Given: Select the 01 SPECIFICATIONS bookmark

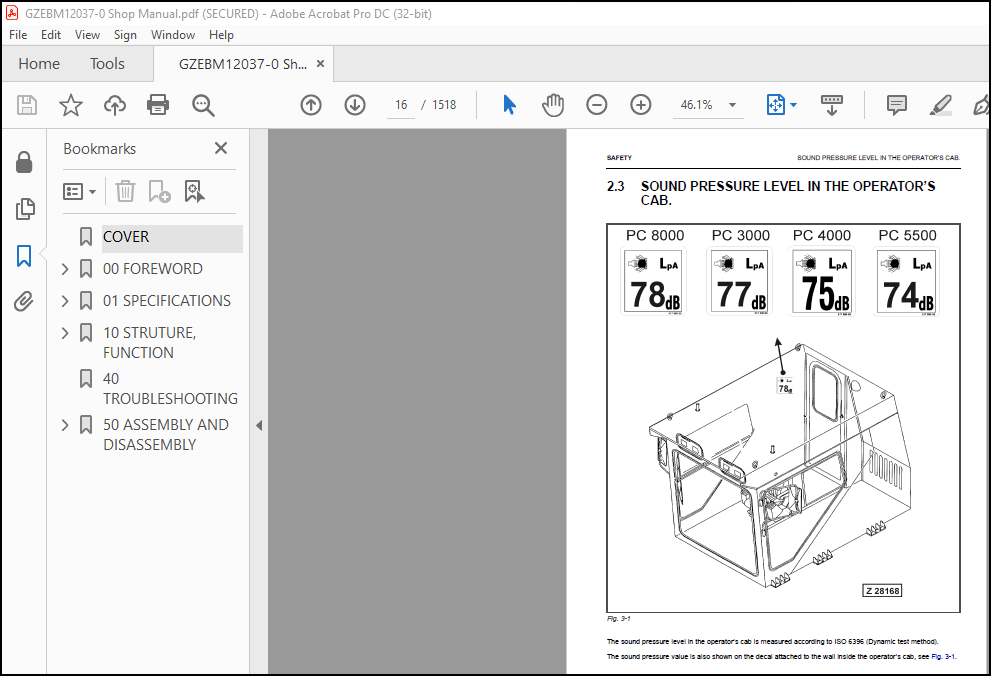Looking at the screenshot, I should 167,301.
